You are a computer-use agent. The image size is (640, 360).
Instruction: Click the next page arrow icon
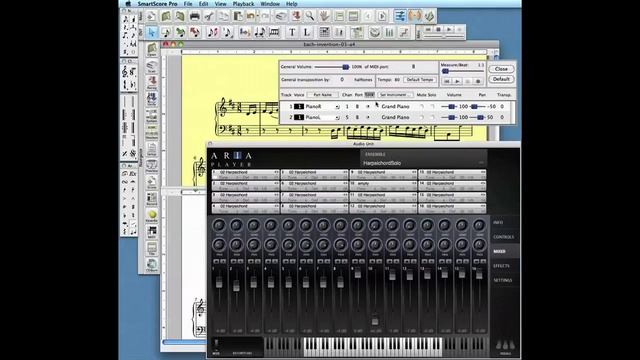(x=382, y=16)
